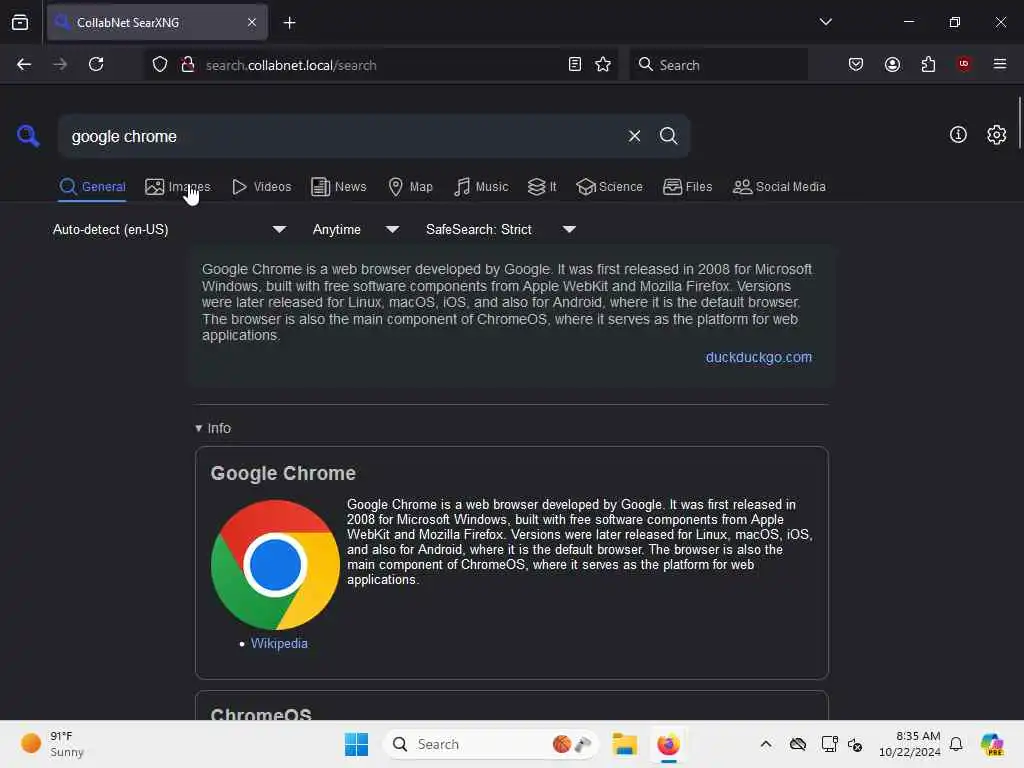Click the address bar URL
Image resolution: width=1024 pixels, height=768 pixels.
[291, 65]
